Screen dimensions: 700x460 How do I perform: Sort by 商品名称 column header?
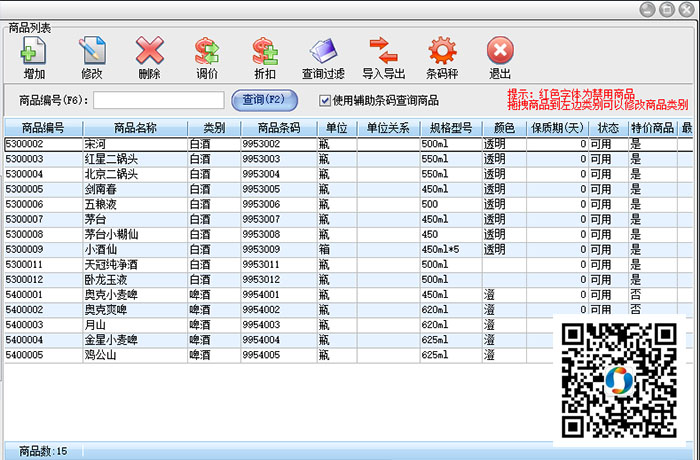pyautogui.click(x=135, y=128)
